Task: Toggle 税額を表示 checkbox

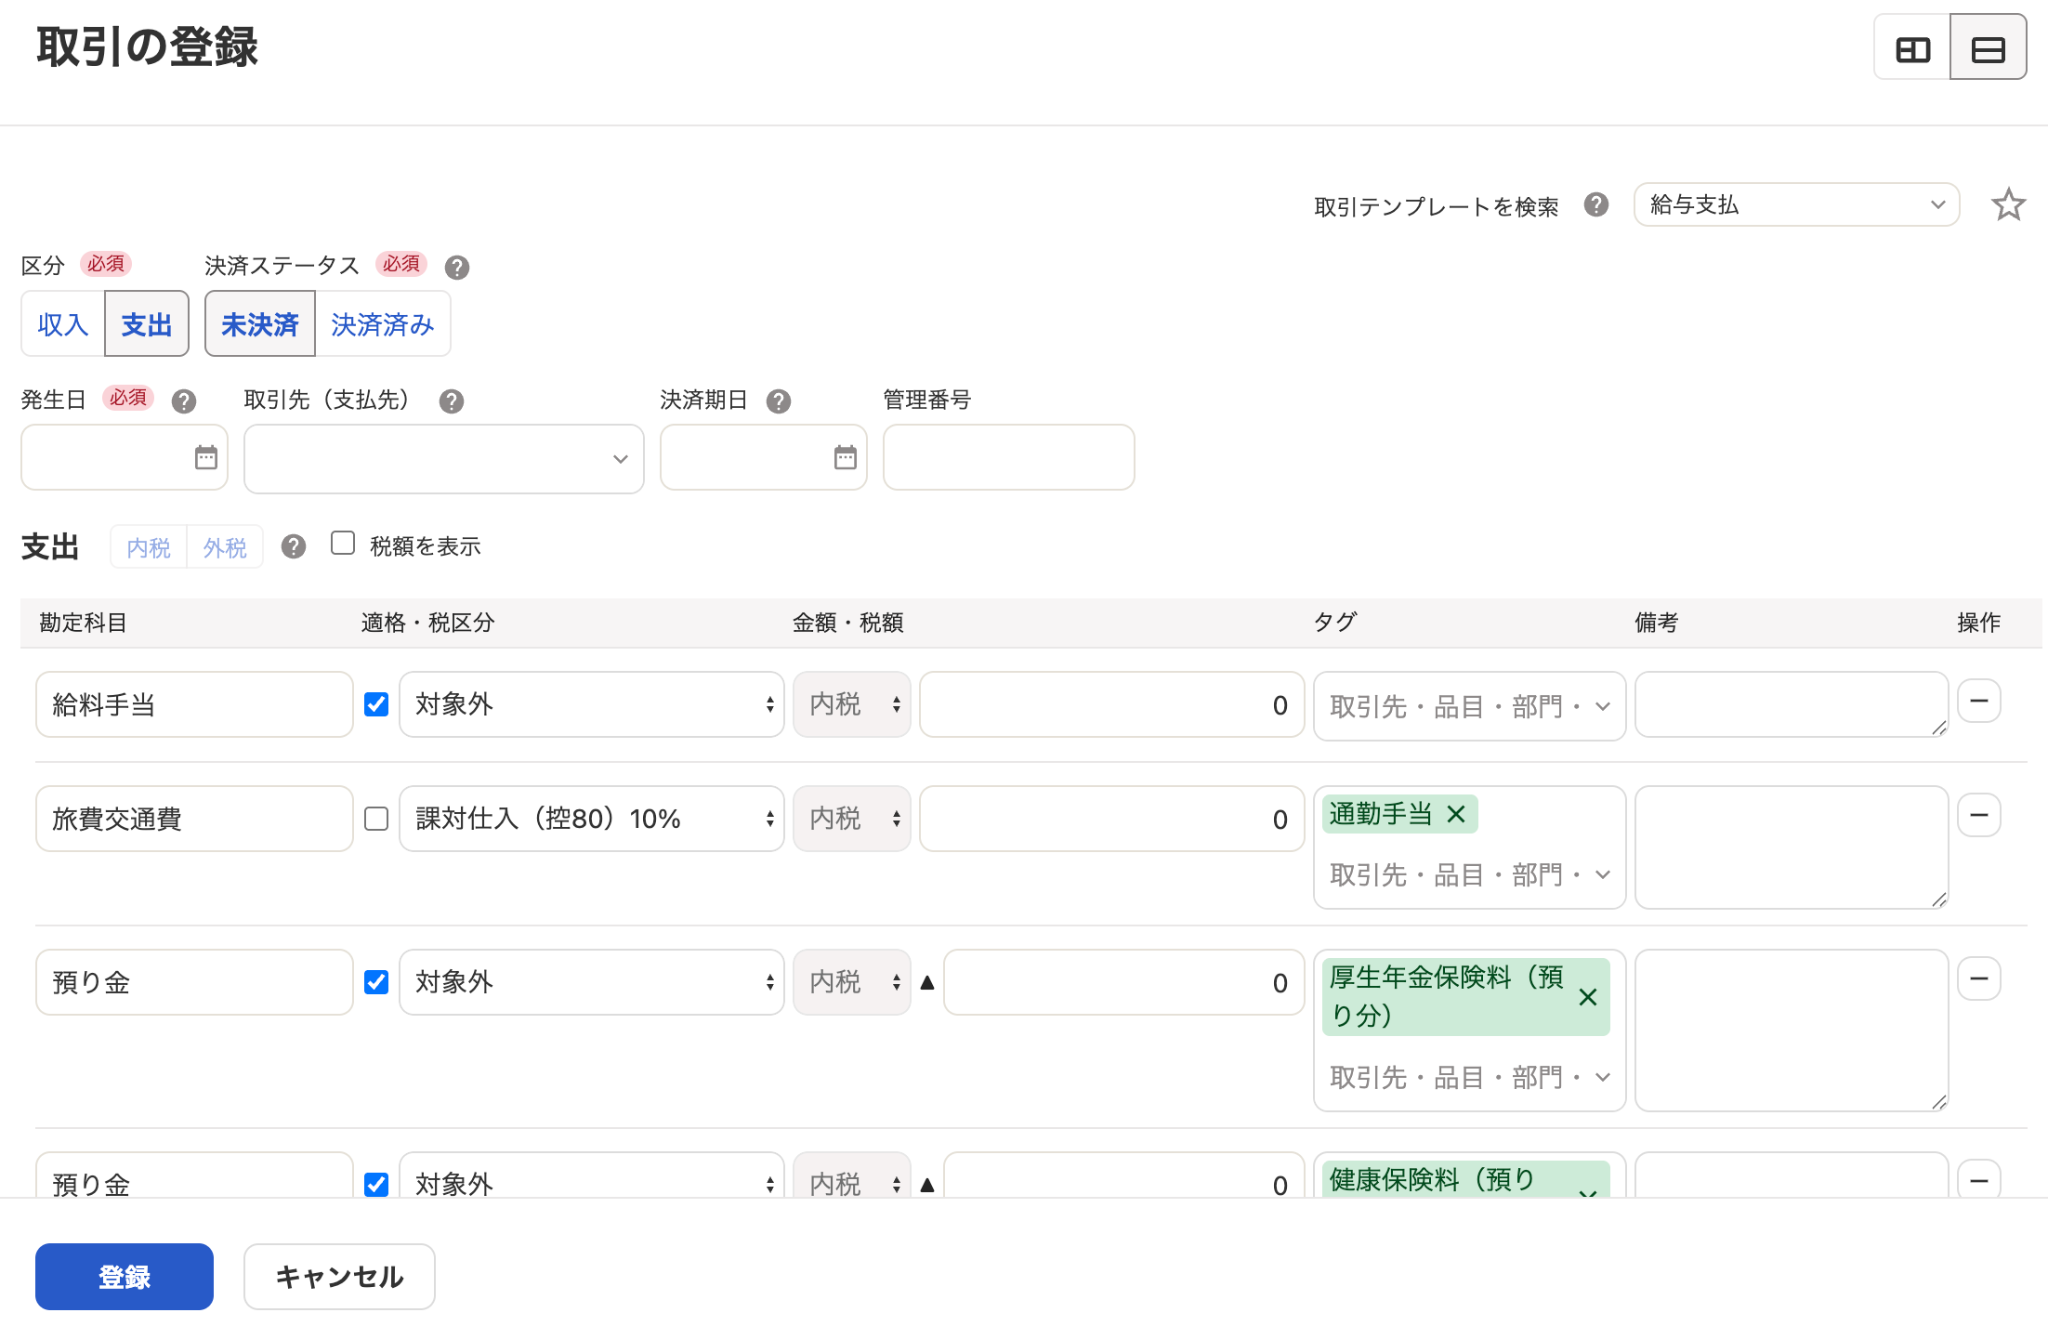Action: pos(343,543)
